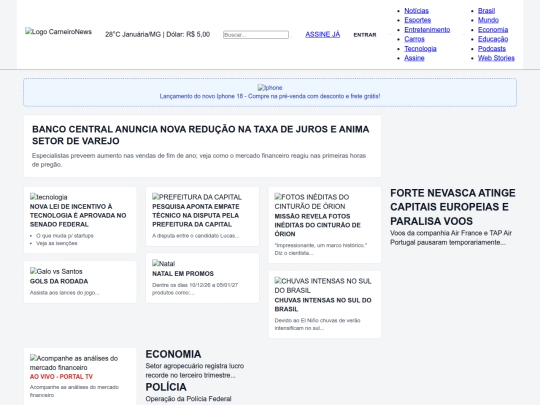Open the Pesquisa aponta empate técnico headline
The image size is (540, 405).
click(196, 215)
